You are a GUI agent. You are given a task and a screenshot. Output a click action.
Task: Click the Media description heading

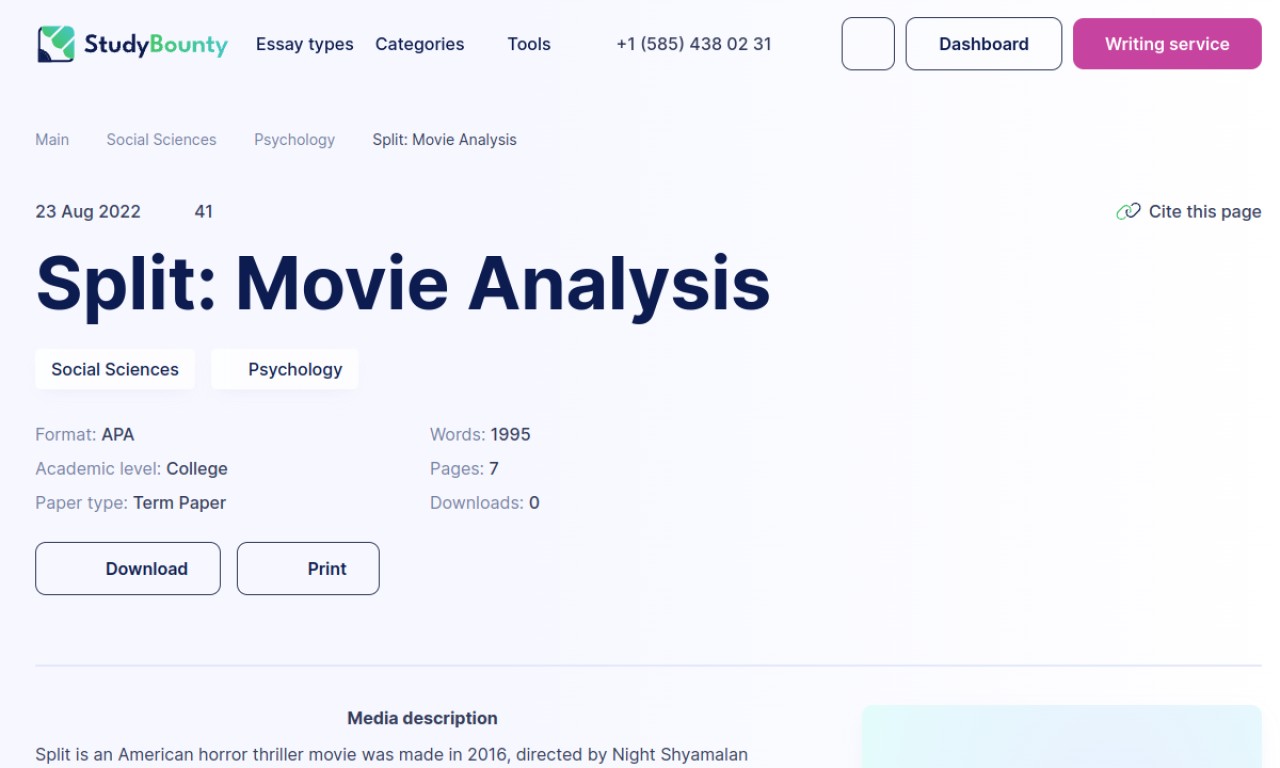click(422, 718)
